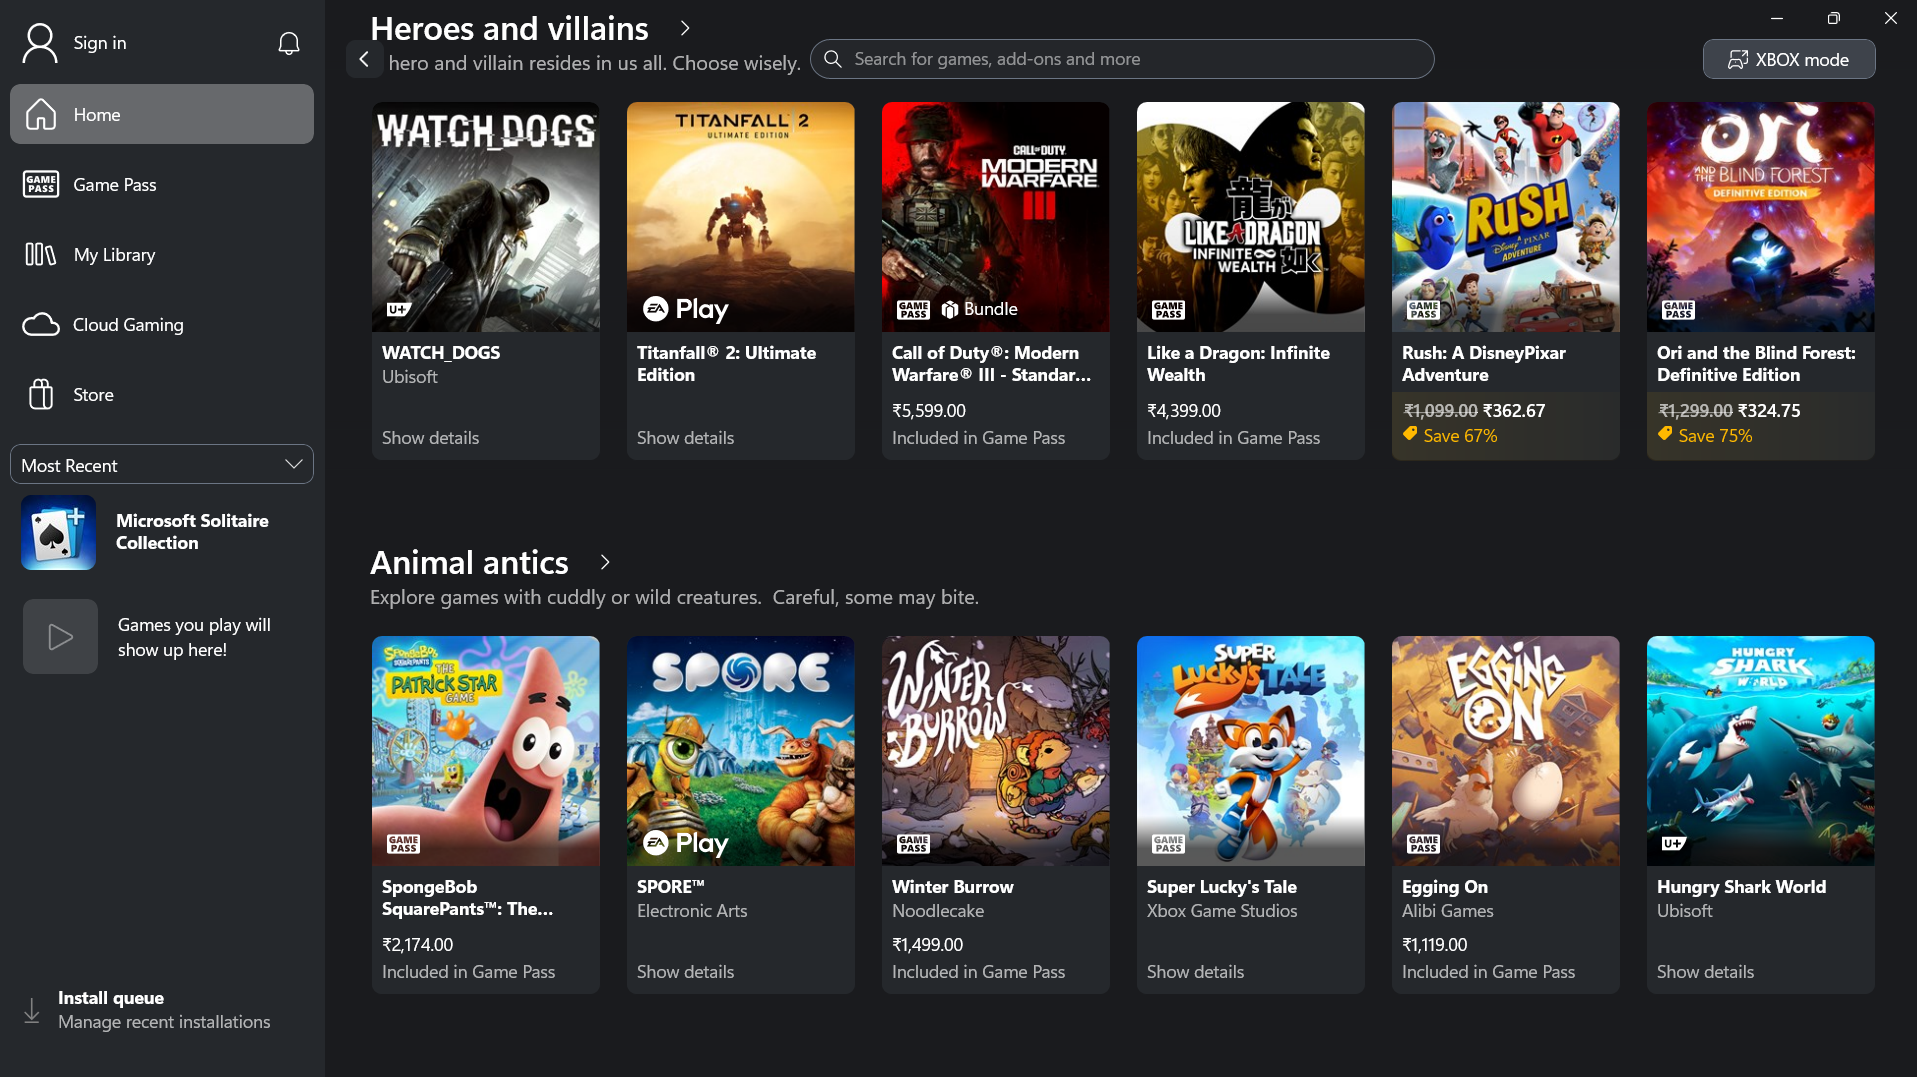Click the Game Pass badge icon in sidebar
Image resolution: width=1917 pixels, height=1077 pixels.
point(41,184)
